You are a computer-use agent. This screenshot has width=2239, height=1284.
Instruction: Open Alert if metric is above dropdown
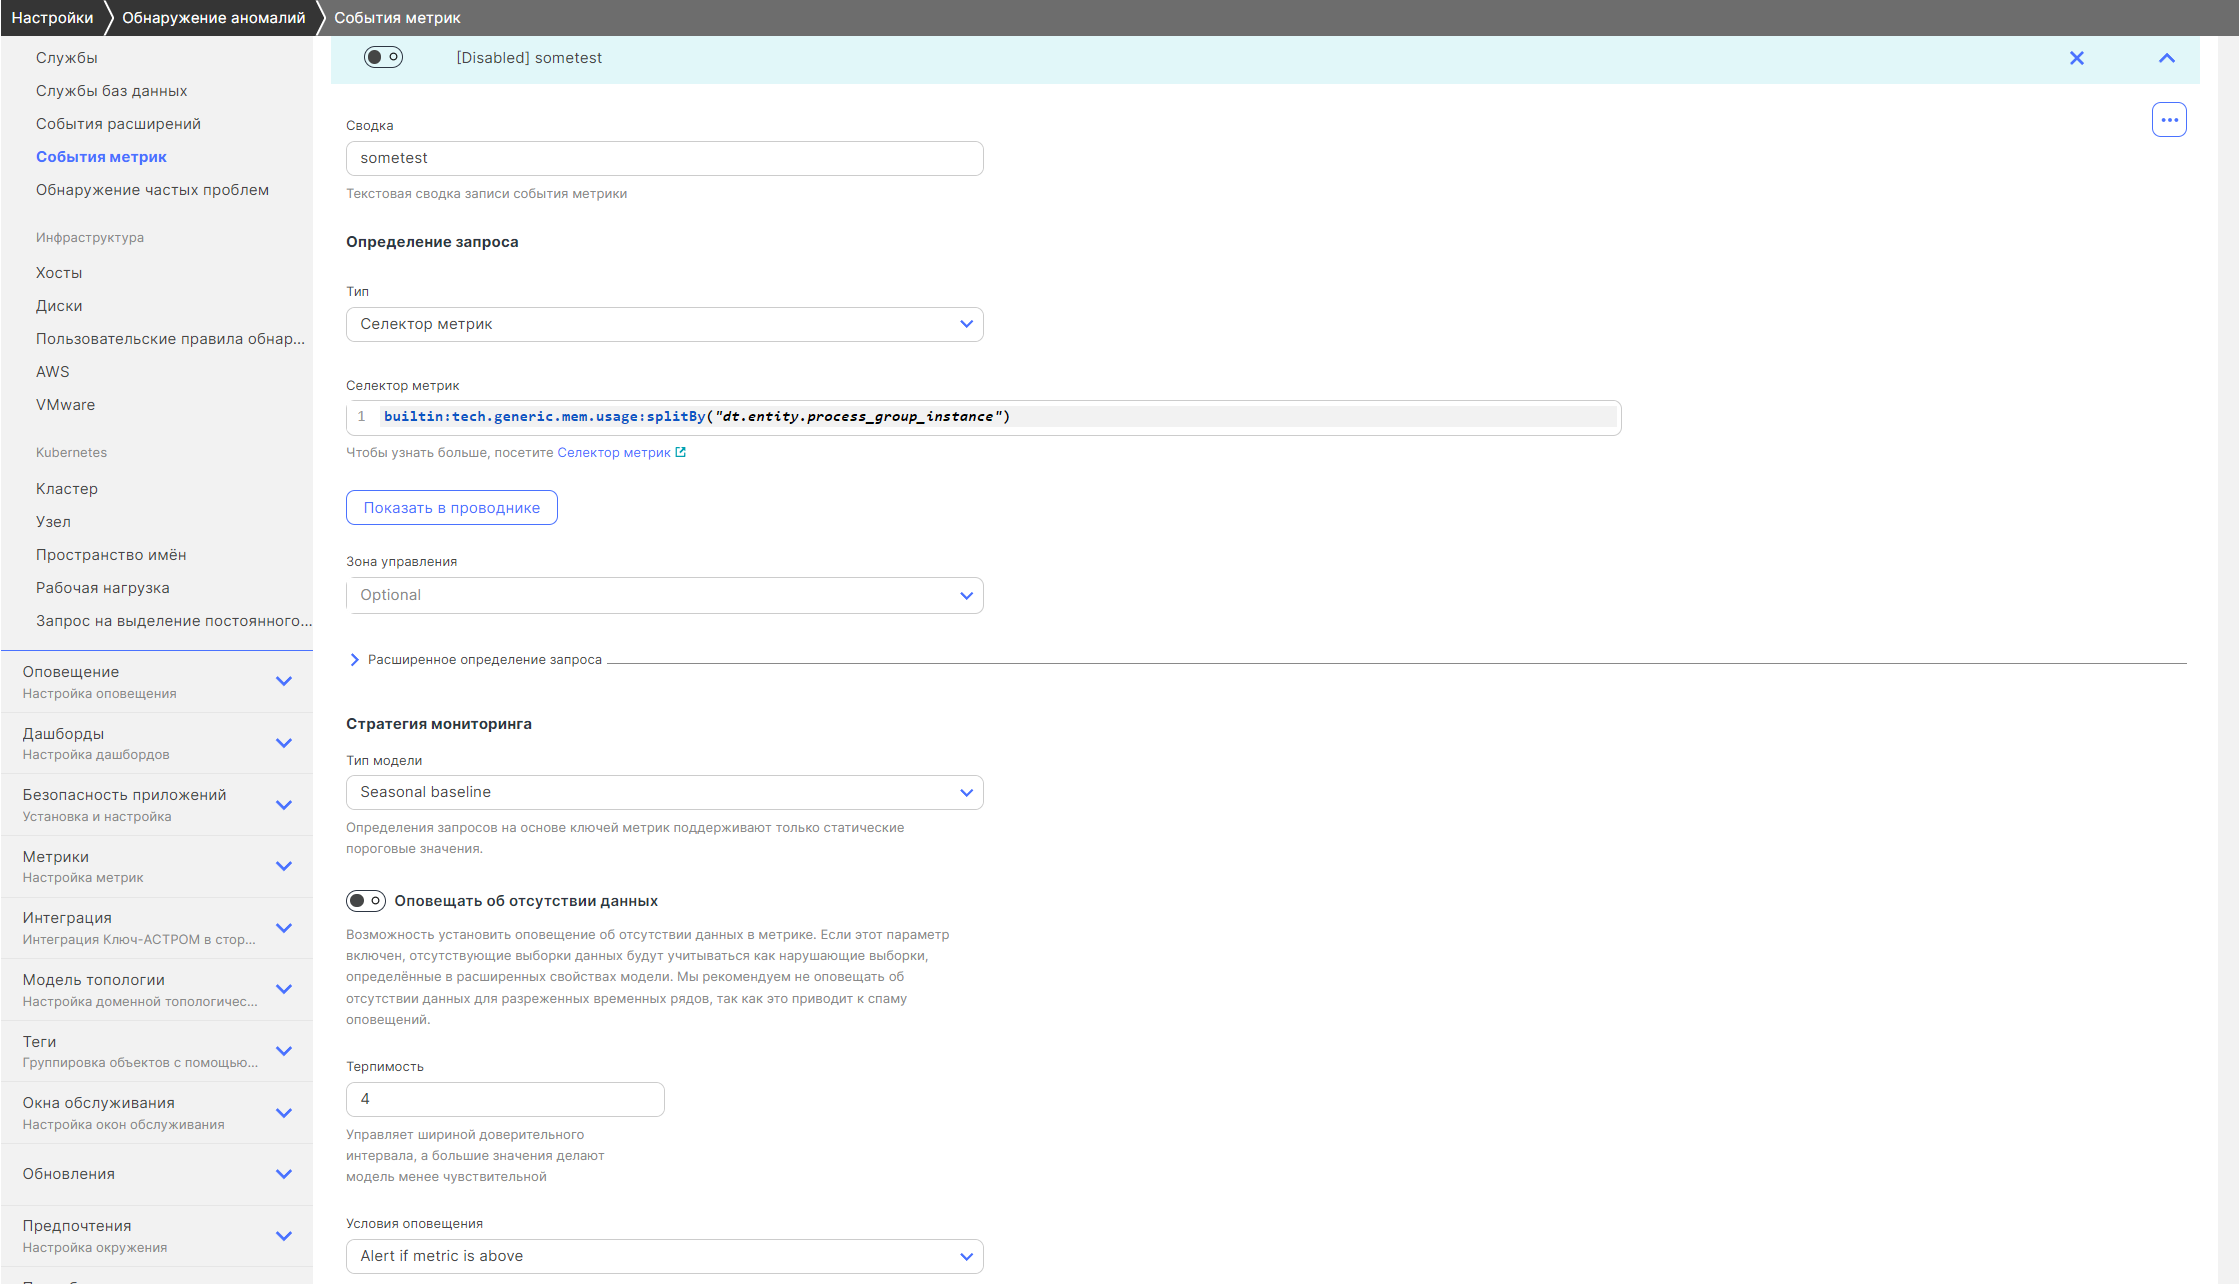(664, 1256)
